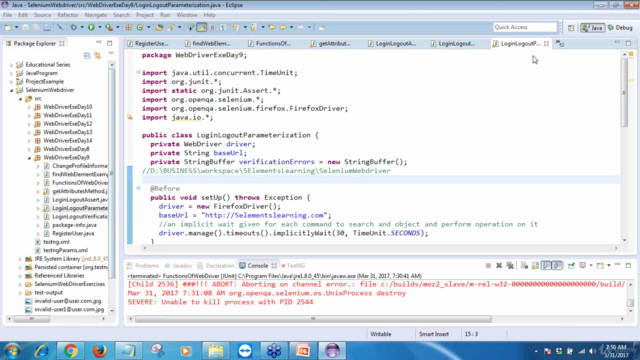Viewport: 640px width, 360px height.
Task: Click the Back navigation arrow icon
Action: click(283, 27)
